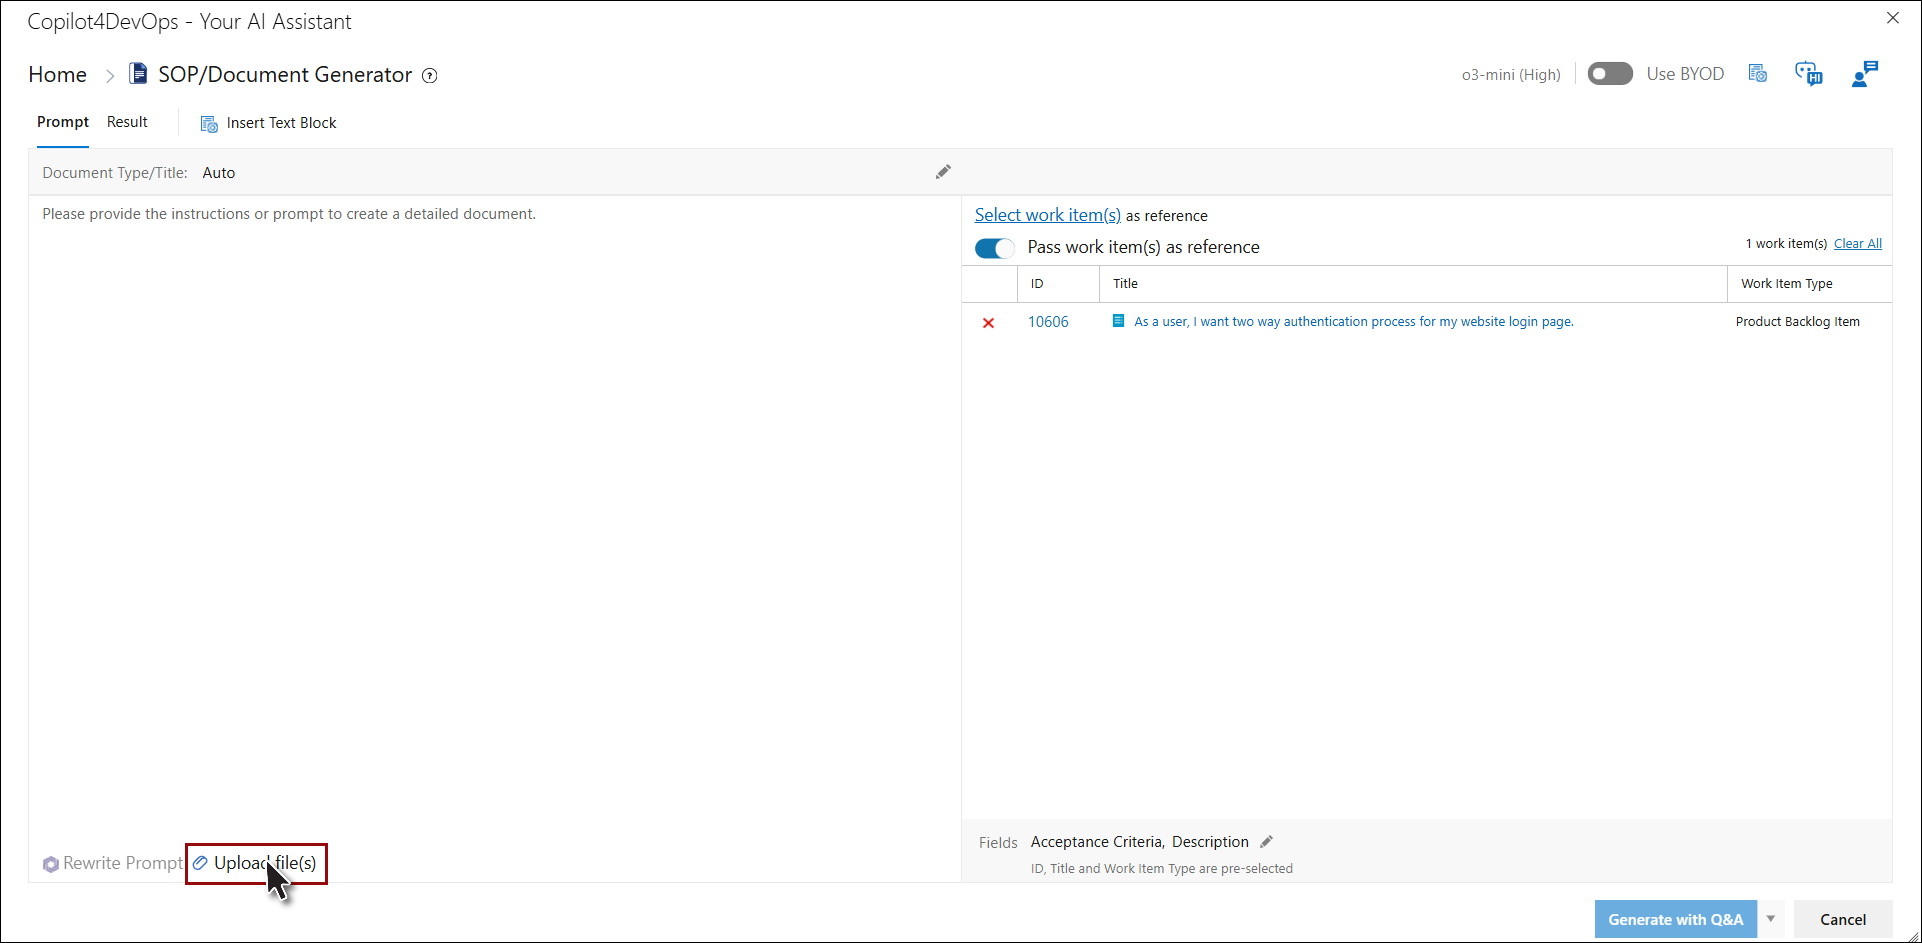Open the Select work item(s) link

pyautogui.click(x=1047, y=215)
